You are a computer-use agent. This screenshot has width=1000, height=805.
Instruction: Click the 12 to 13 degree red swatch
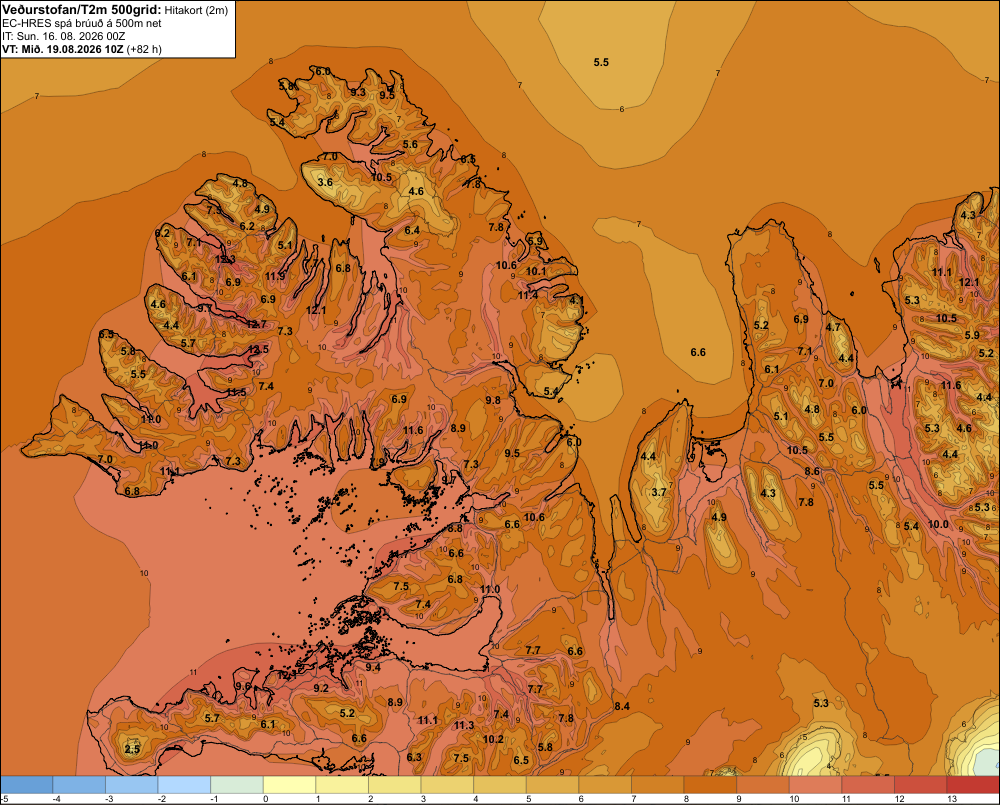(920, 785)
